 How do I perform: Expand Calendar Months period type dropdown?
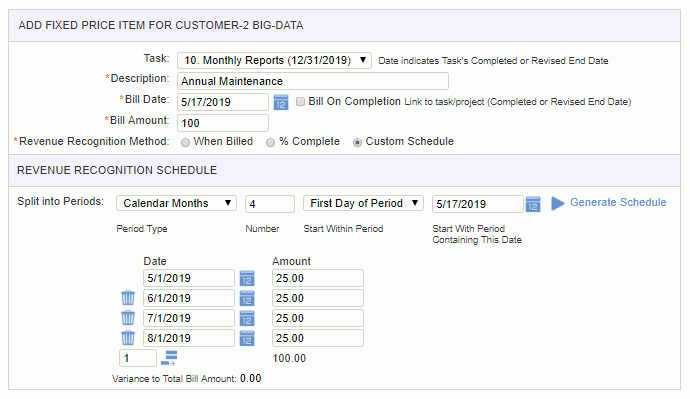click(x=176, y=203)
